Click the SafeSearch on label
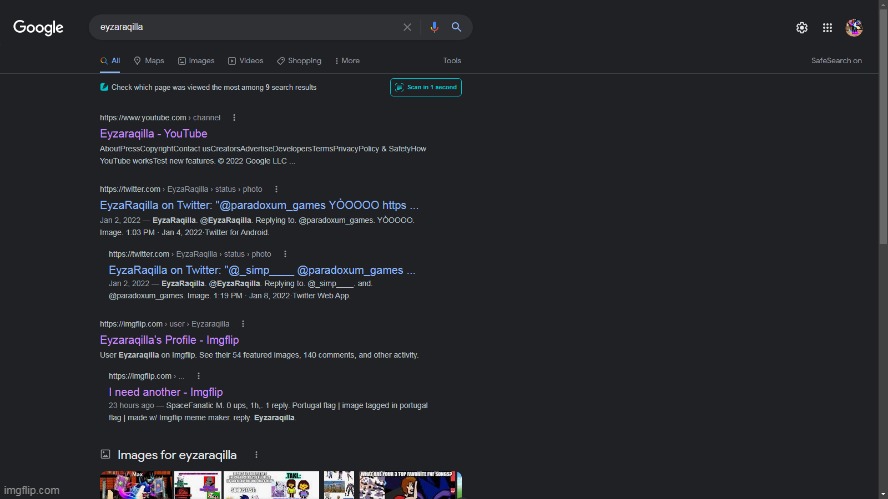 (x=836, y=61)
